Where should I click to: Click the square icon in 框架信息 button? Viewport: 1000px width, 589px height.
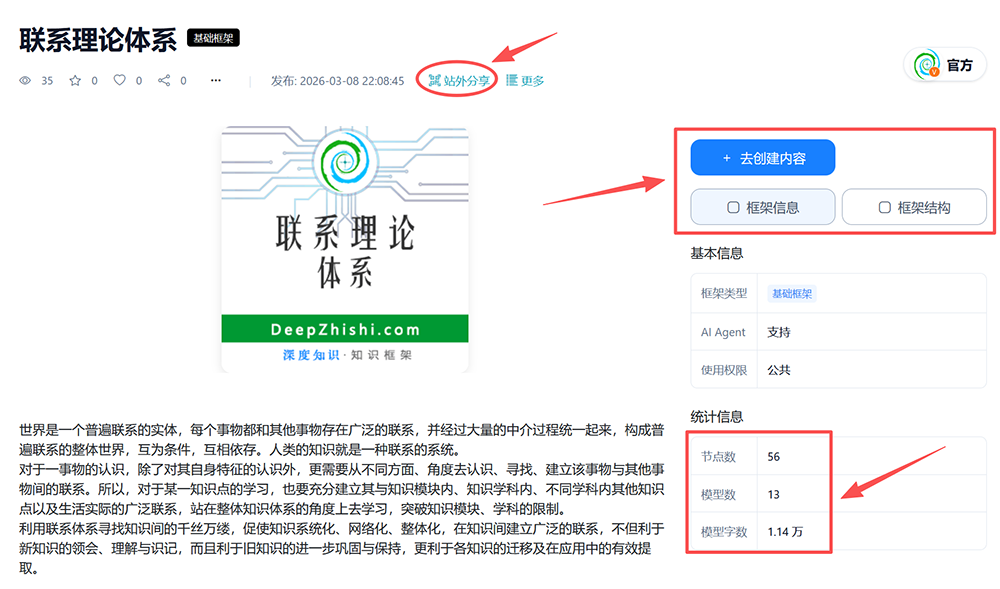point(733,207)
